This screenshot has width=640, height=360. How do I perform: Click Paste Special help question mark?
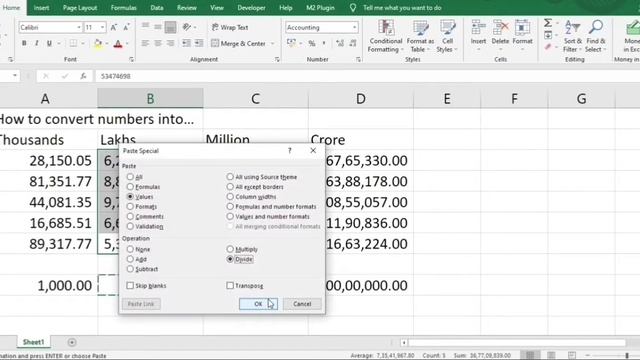290,151
